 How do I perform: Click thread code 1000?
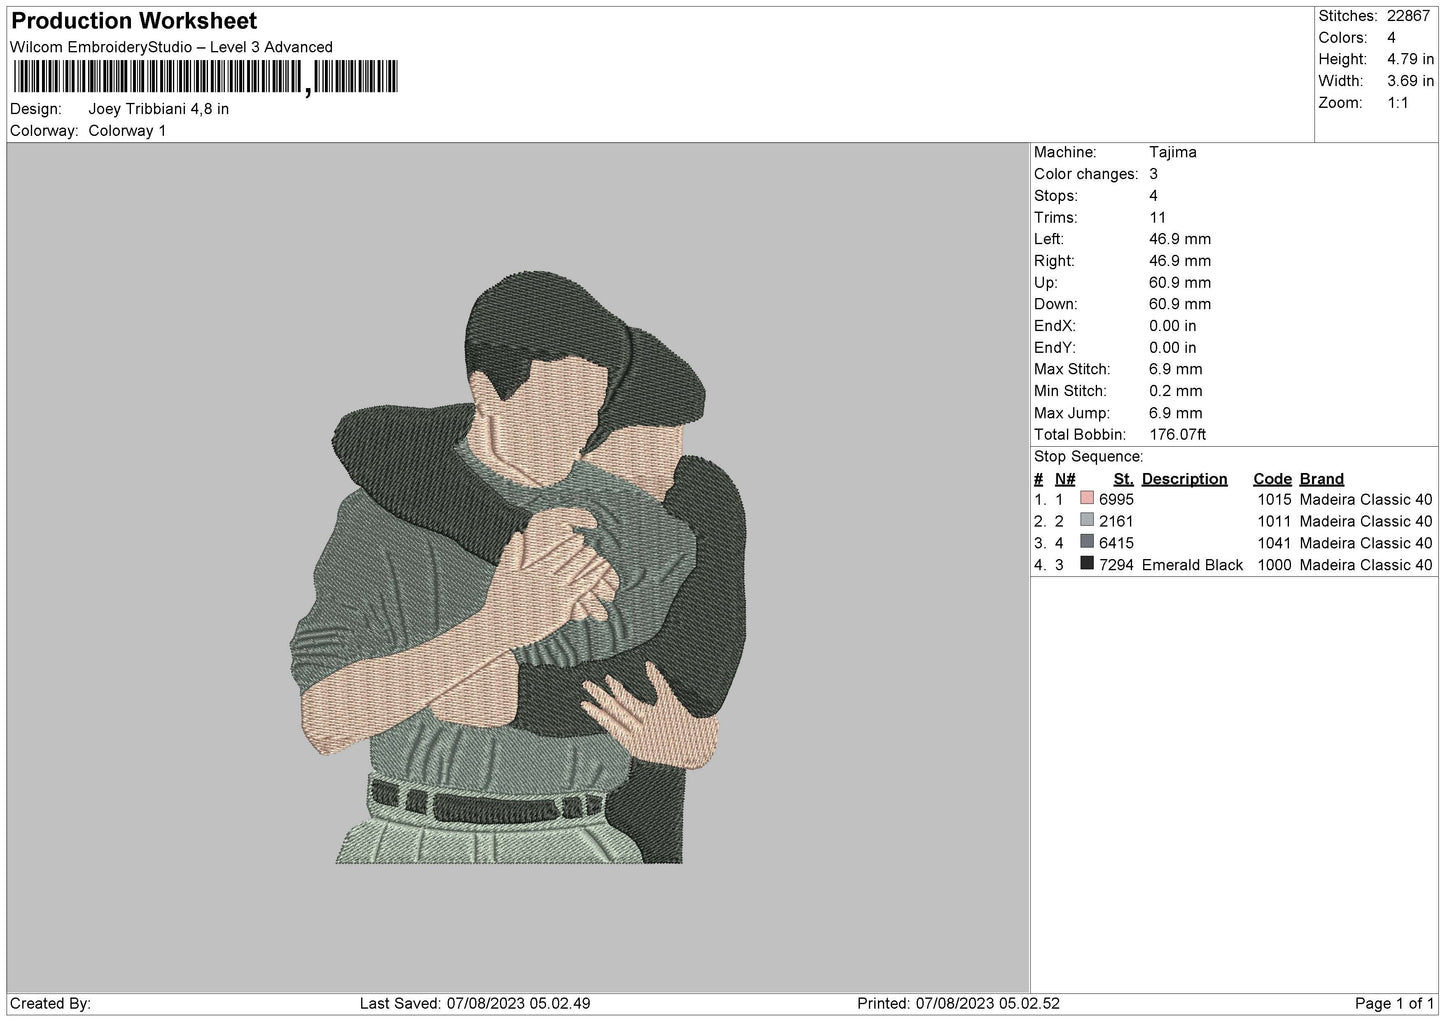[x=1274, y=565]
